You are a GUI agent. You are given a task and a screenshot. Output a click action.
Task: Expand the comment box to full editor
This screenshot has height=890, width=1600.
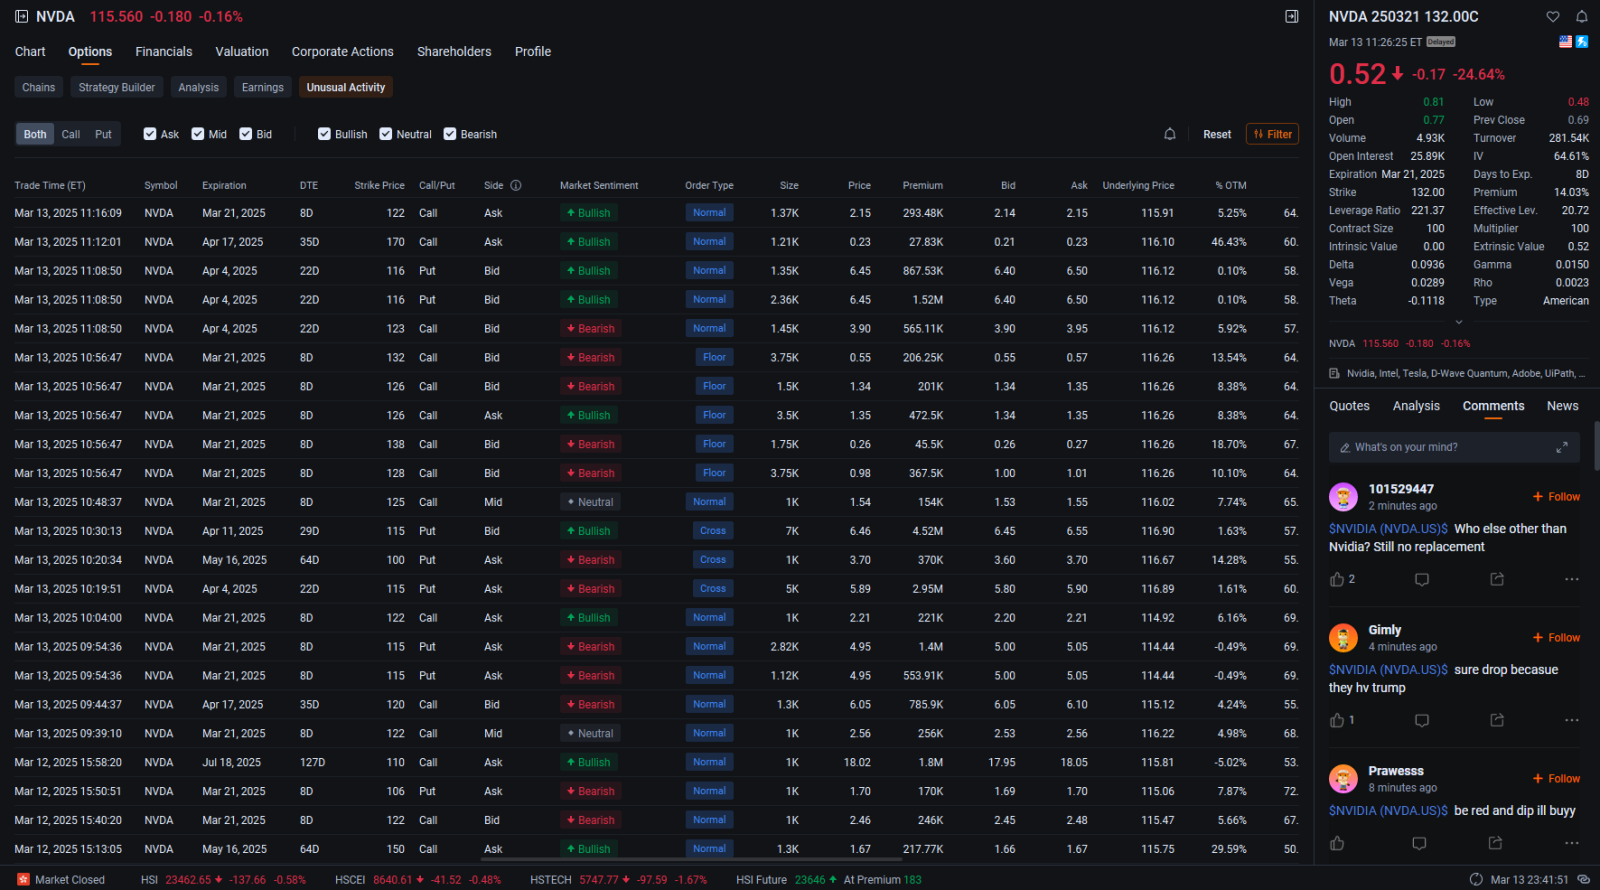pos(1562,447)
